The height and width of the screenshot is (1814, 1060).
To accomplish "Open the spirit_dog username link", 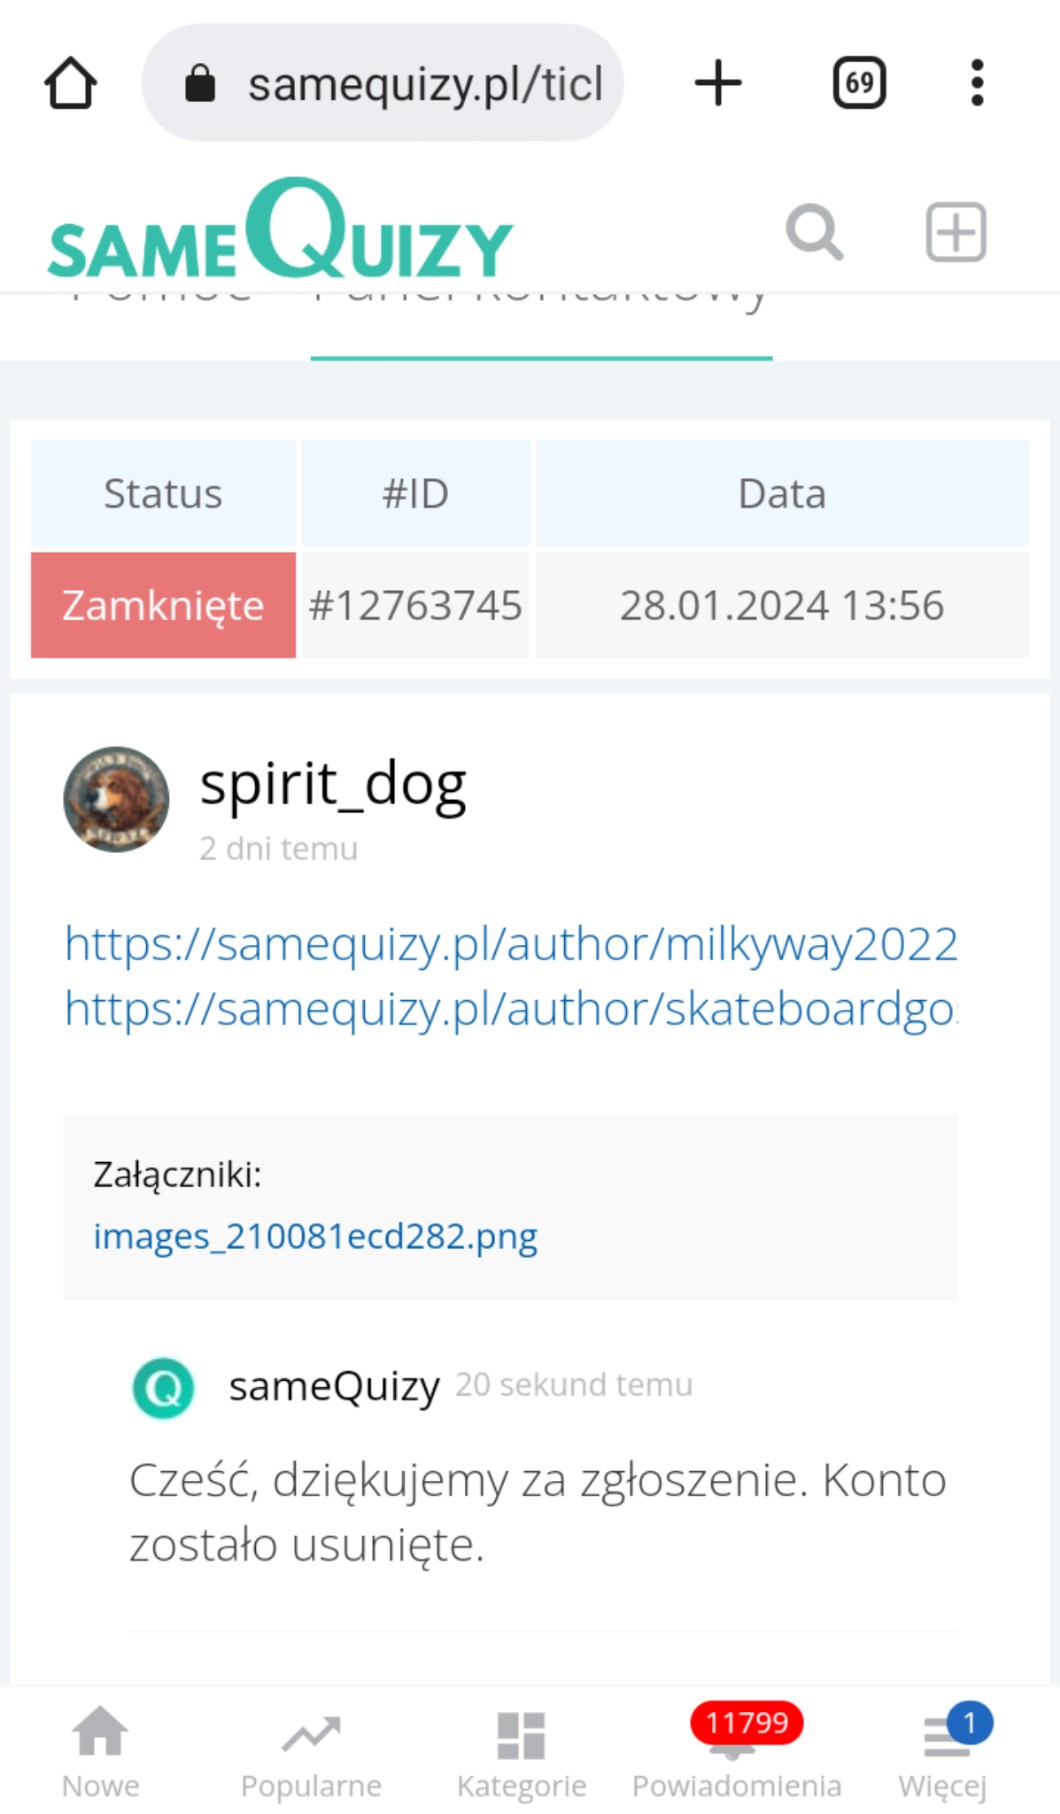I will point(333,783).
